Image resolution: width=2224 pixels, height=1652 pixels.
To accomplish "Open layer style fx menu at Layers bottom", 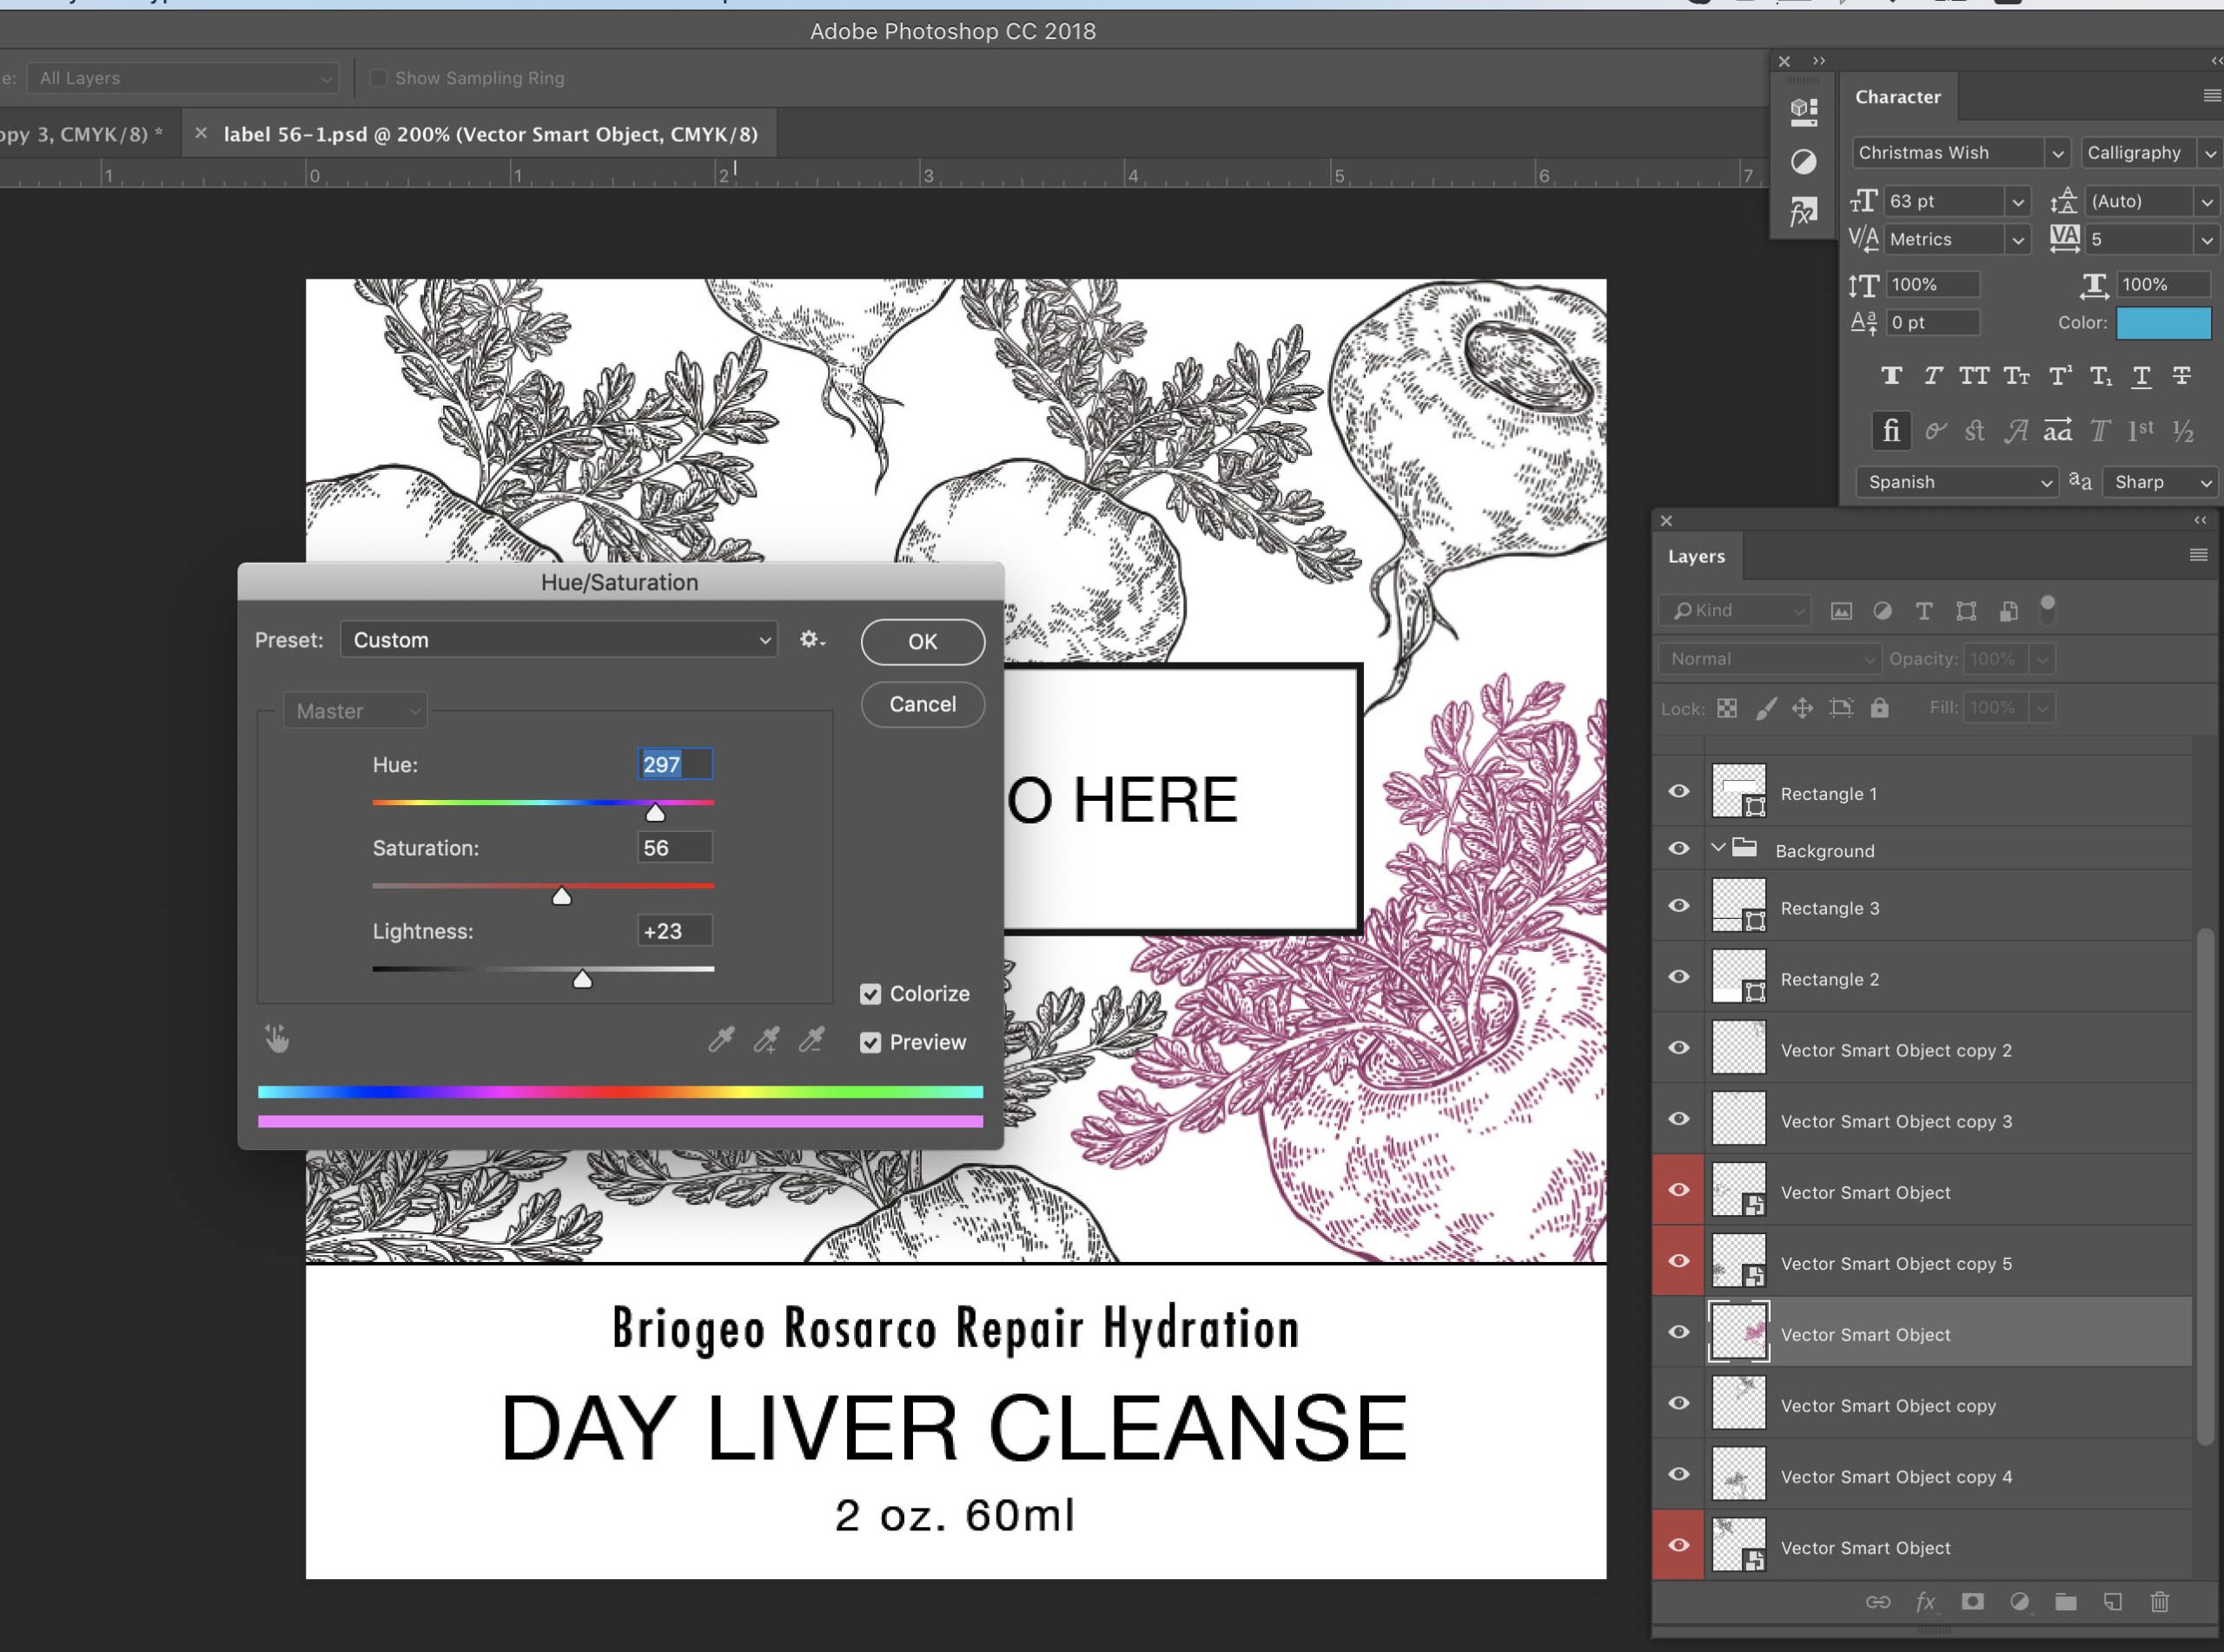I will pos(1925,1602).
